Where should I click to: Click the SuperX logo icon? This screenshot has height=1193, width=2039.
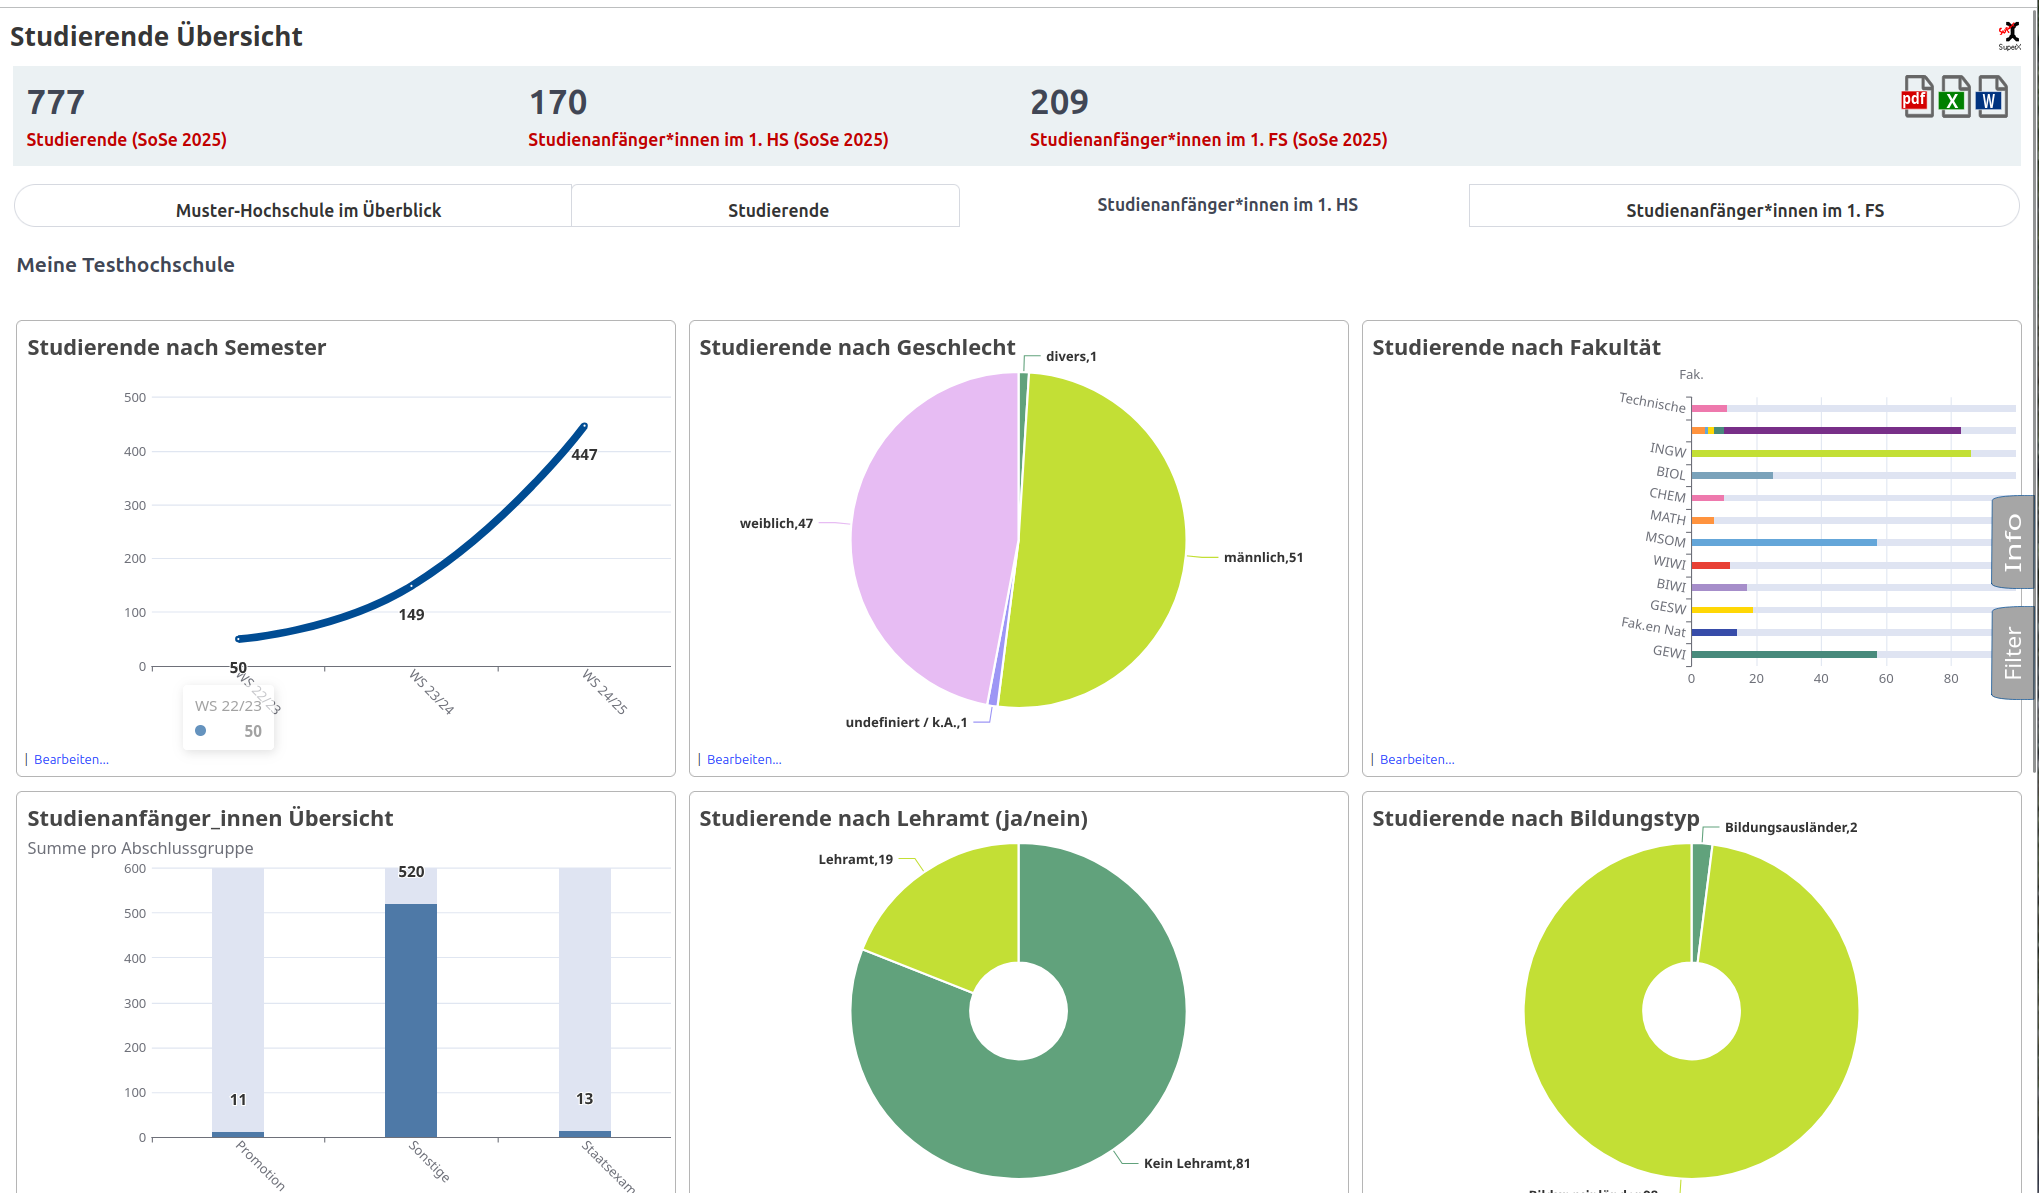coord(2009,35)
